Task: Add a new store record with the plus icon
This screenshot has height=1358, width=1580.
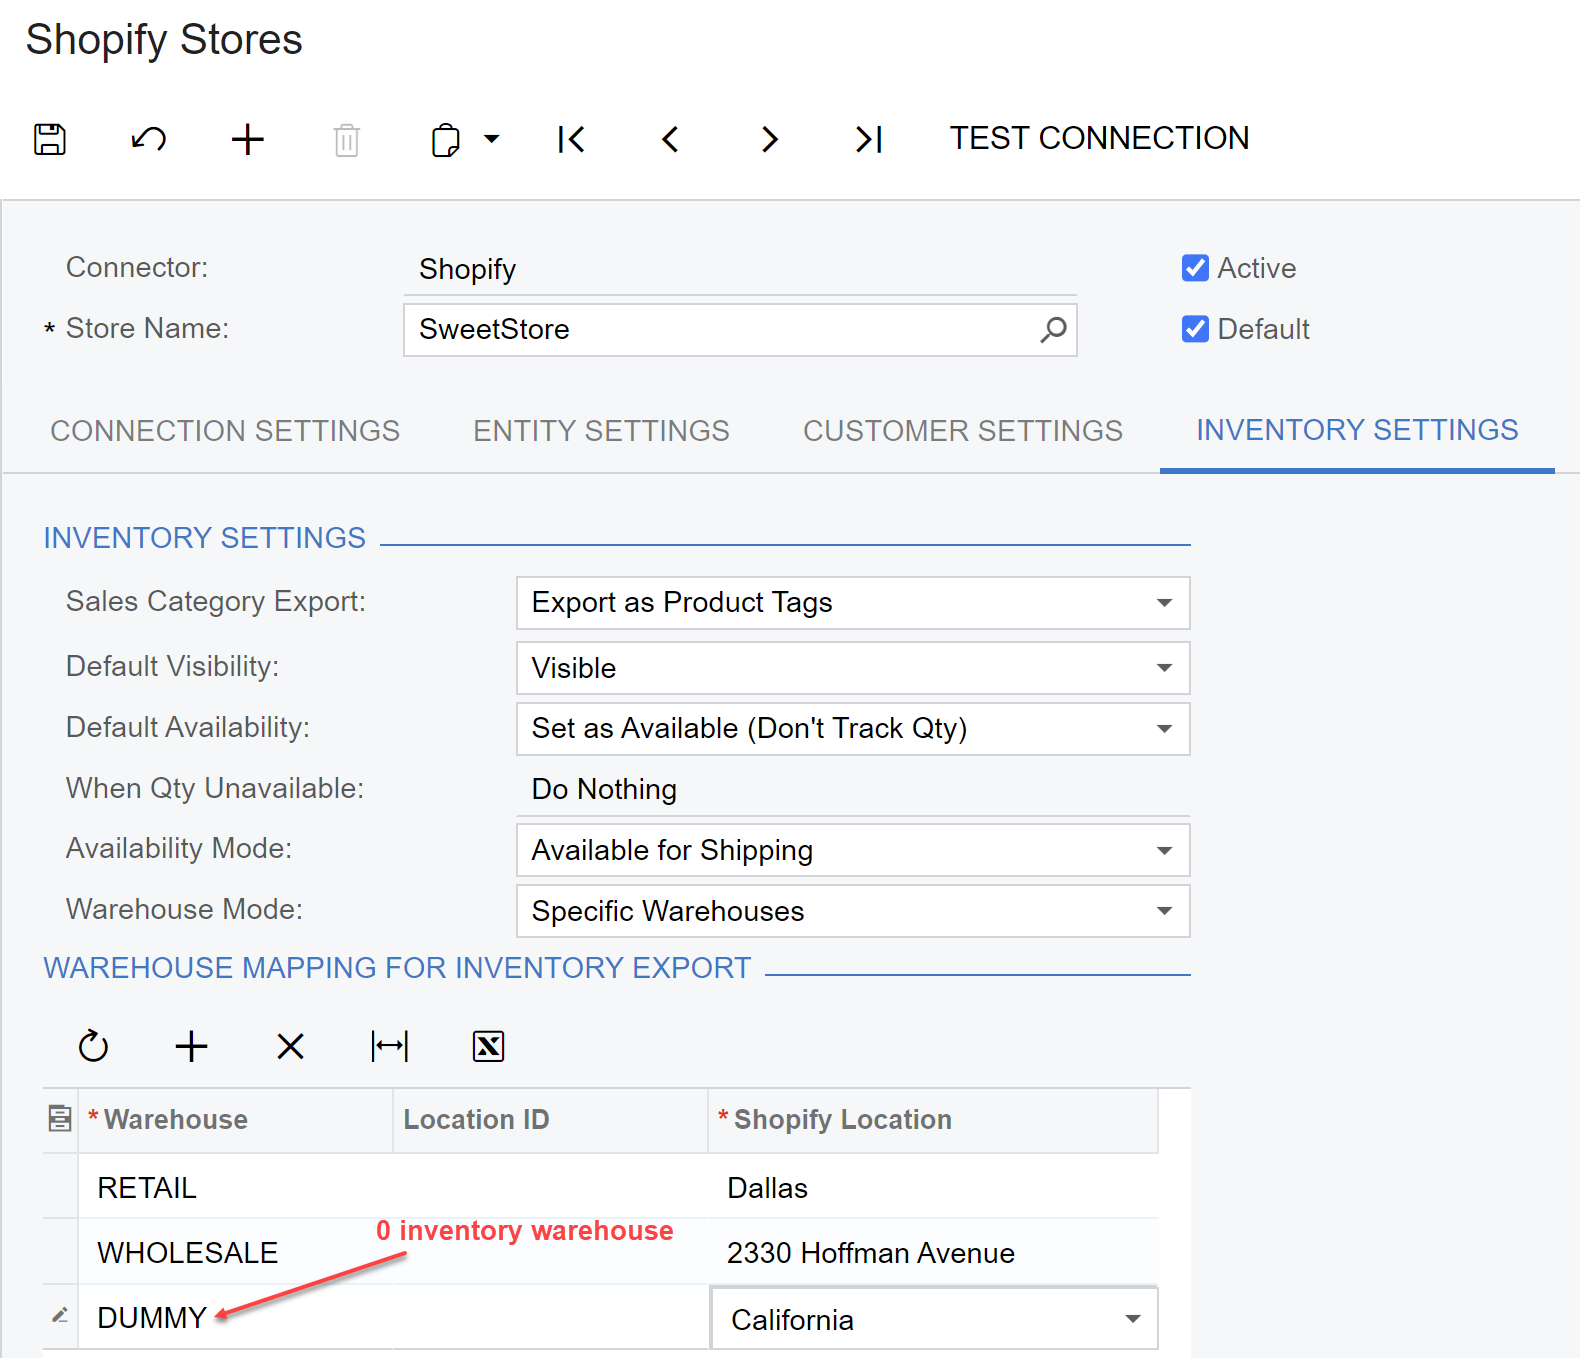Action: pyautogui.click(x=248, y=139)
